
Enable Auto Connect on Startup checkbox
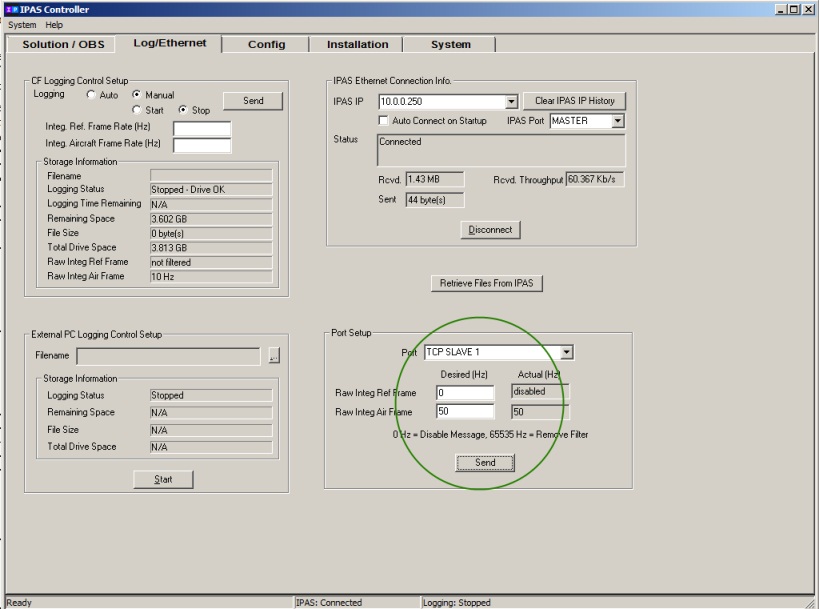point(384,121)
